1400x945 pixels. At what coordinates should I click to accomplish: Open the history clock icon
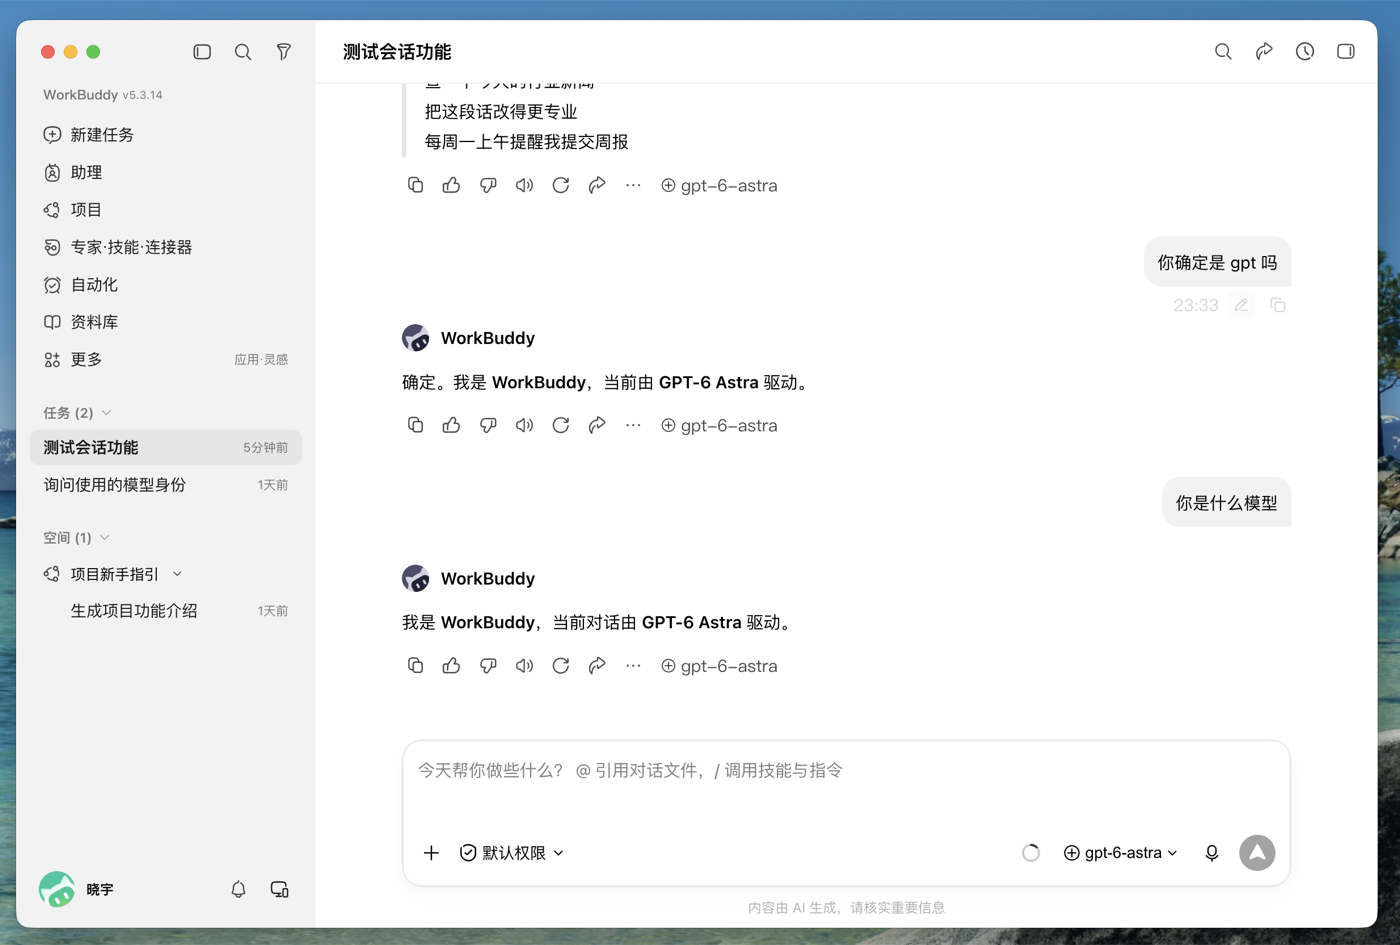1305,51
